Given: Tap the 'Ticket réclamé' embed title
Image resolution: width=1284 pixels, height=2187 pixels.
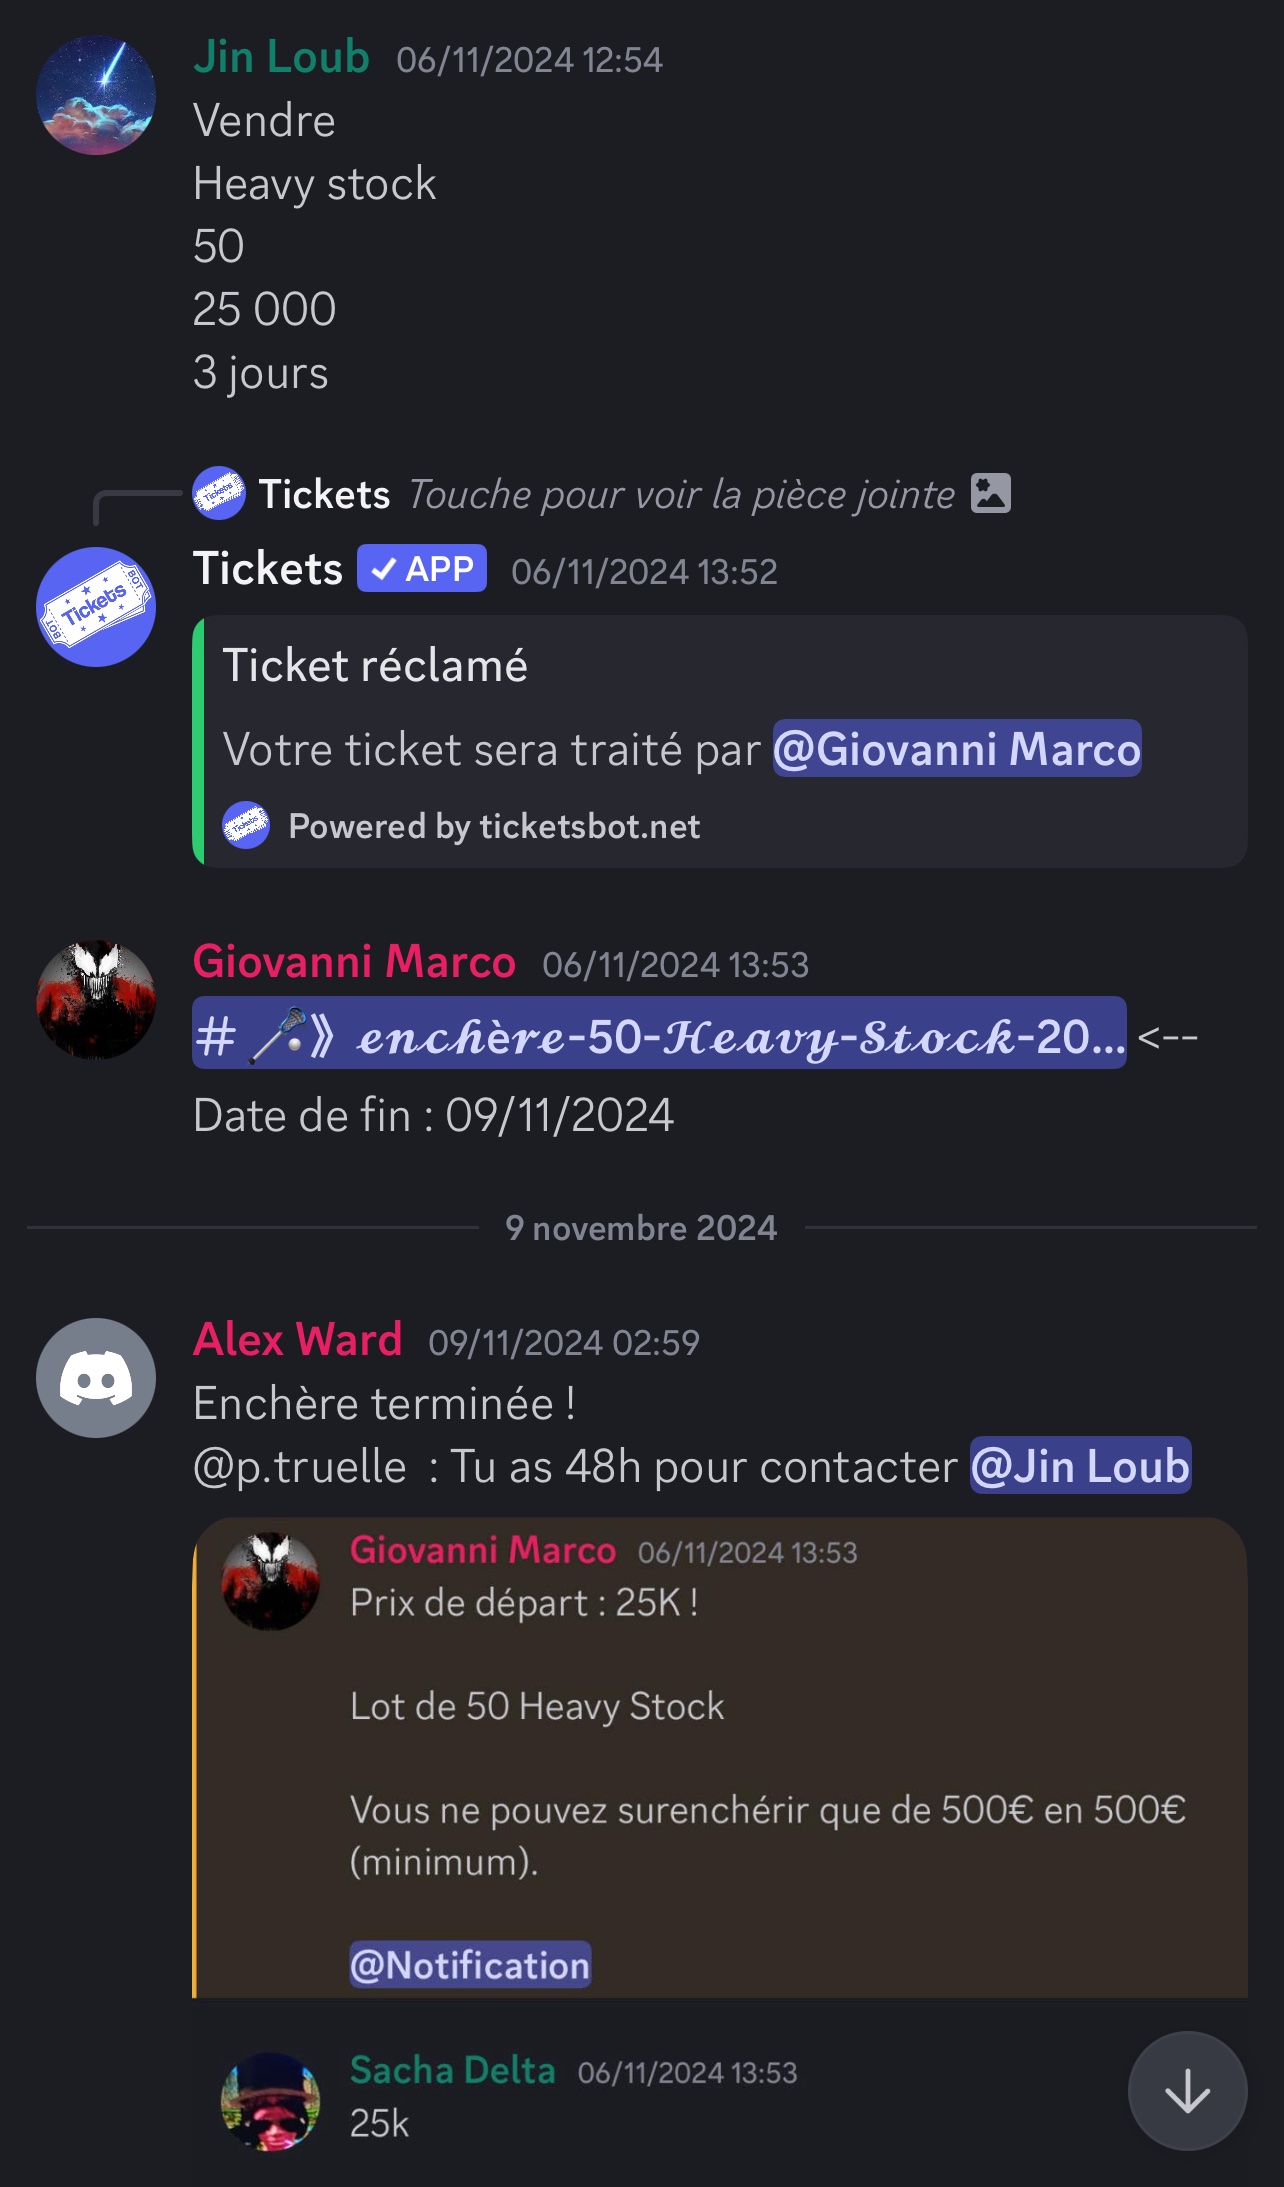Looking at the screenshot, I should point(375,665).
